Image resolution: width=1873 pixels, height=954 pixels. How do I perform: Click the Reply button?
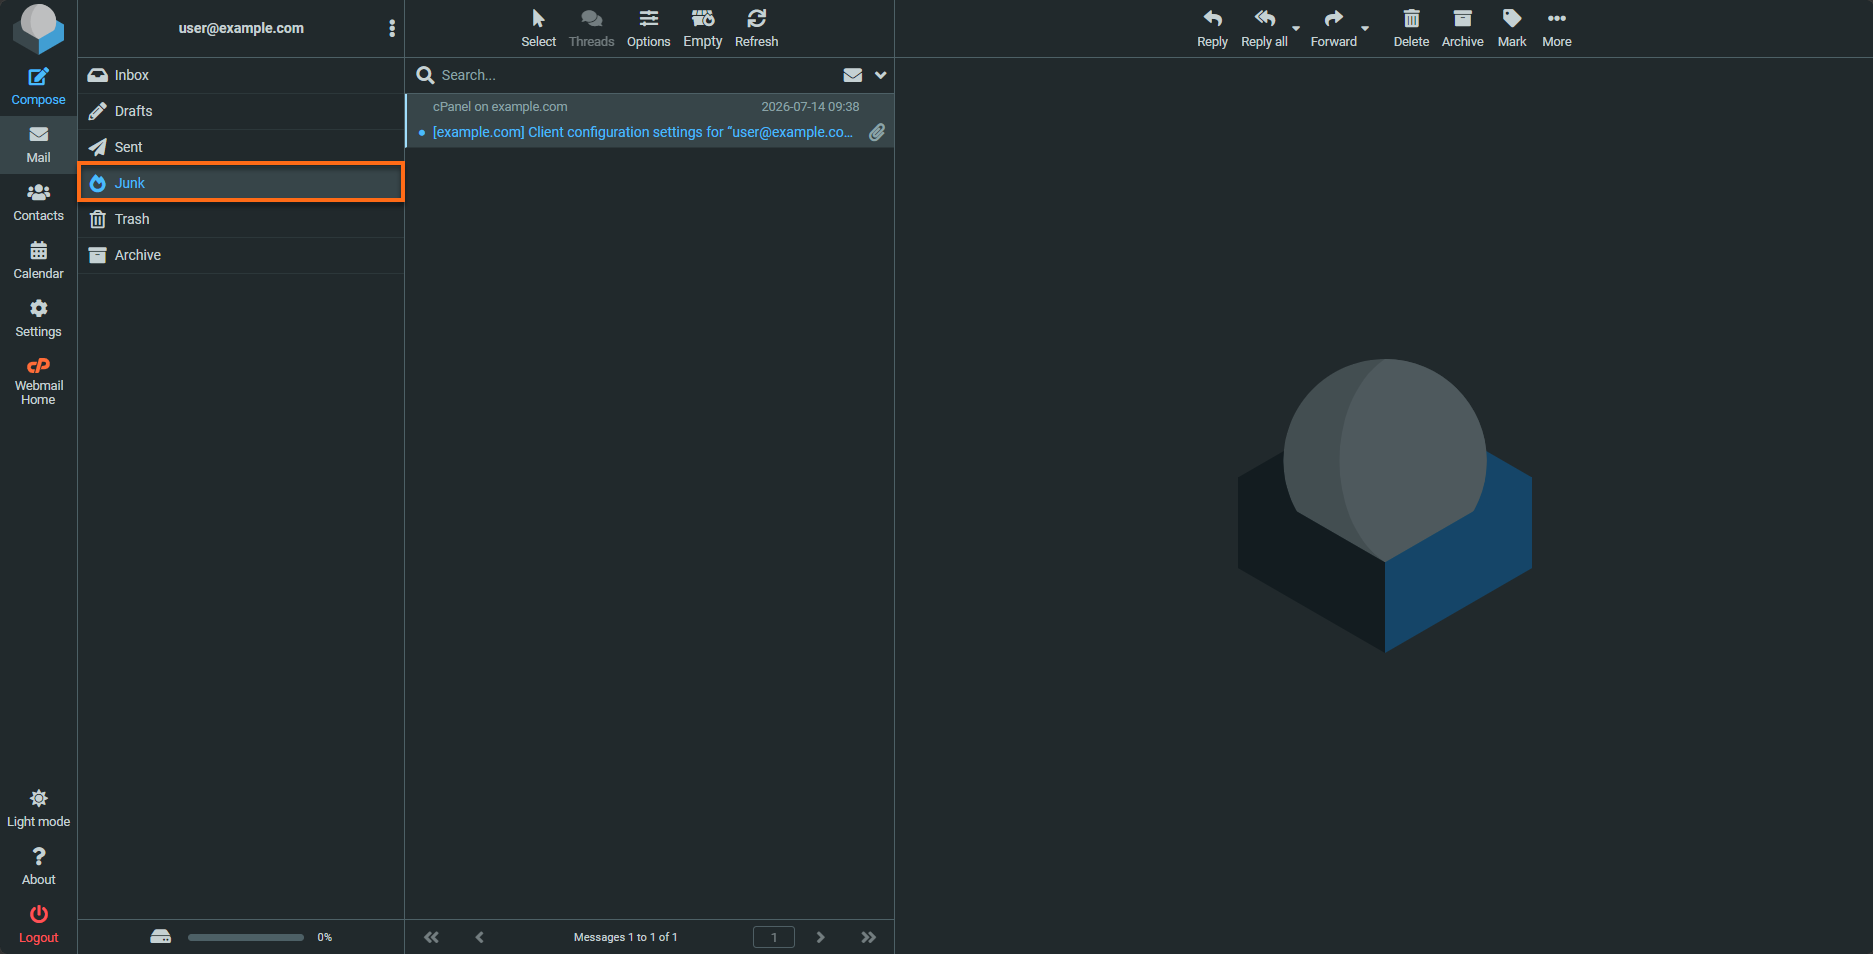(x=1213, y=28)
